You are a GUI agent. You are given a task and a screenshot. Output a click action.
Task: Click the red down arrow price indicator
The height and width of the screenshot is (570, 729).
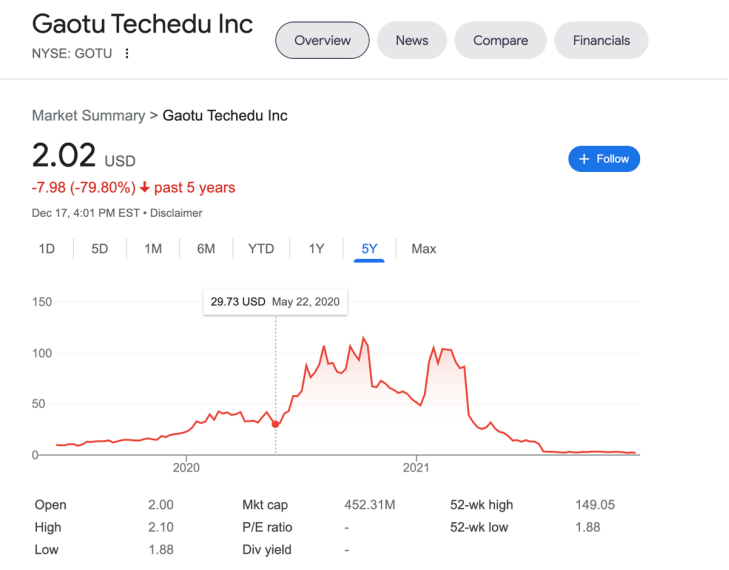tap(145, 188)
